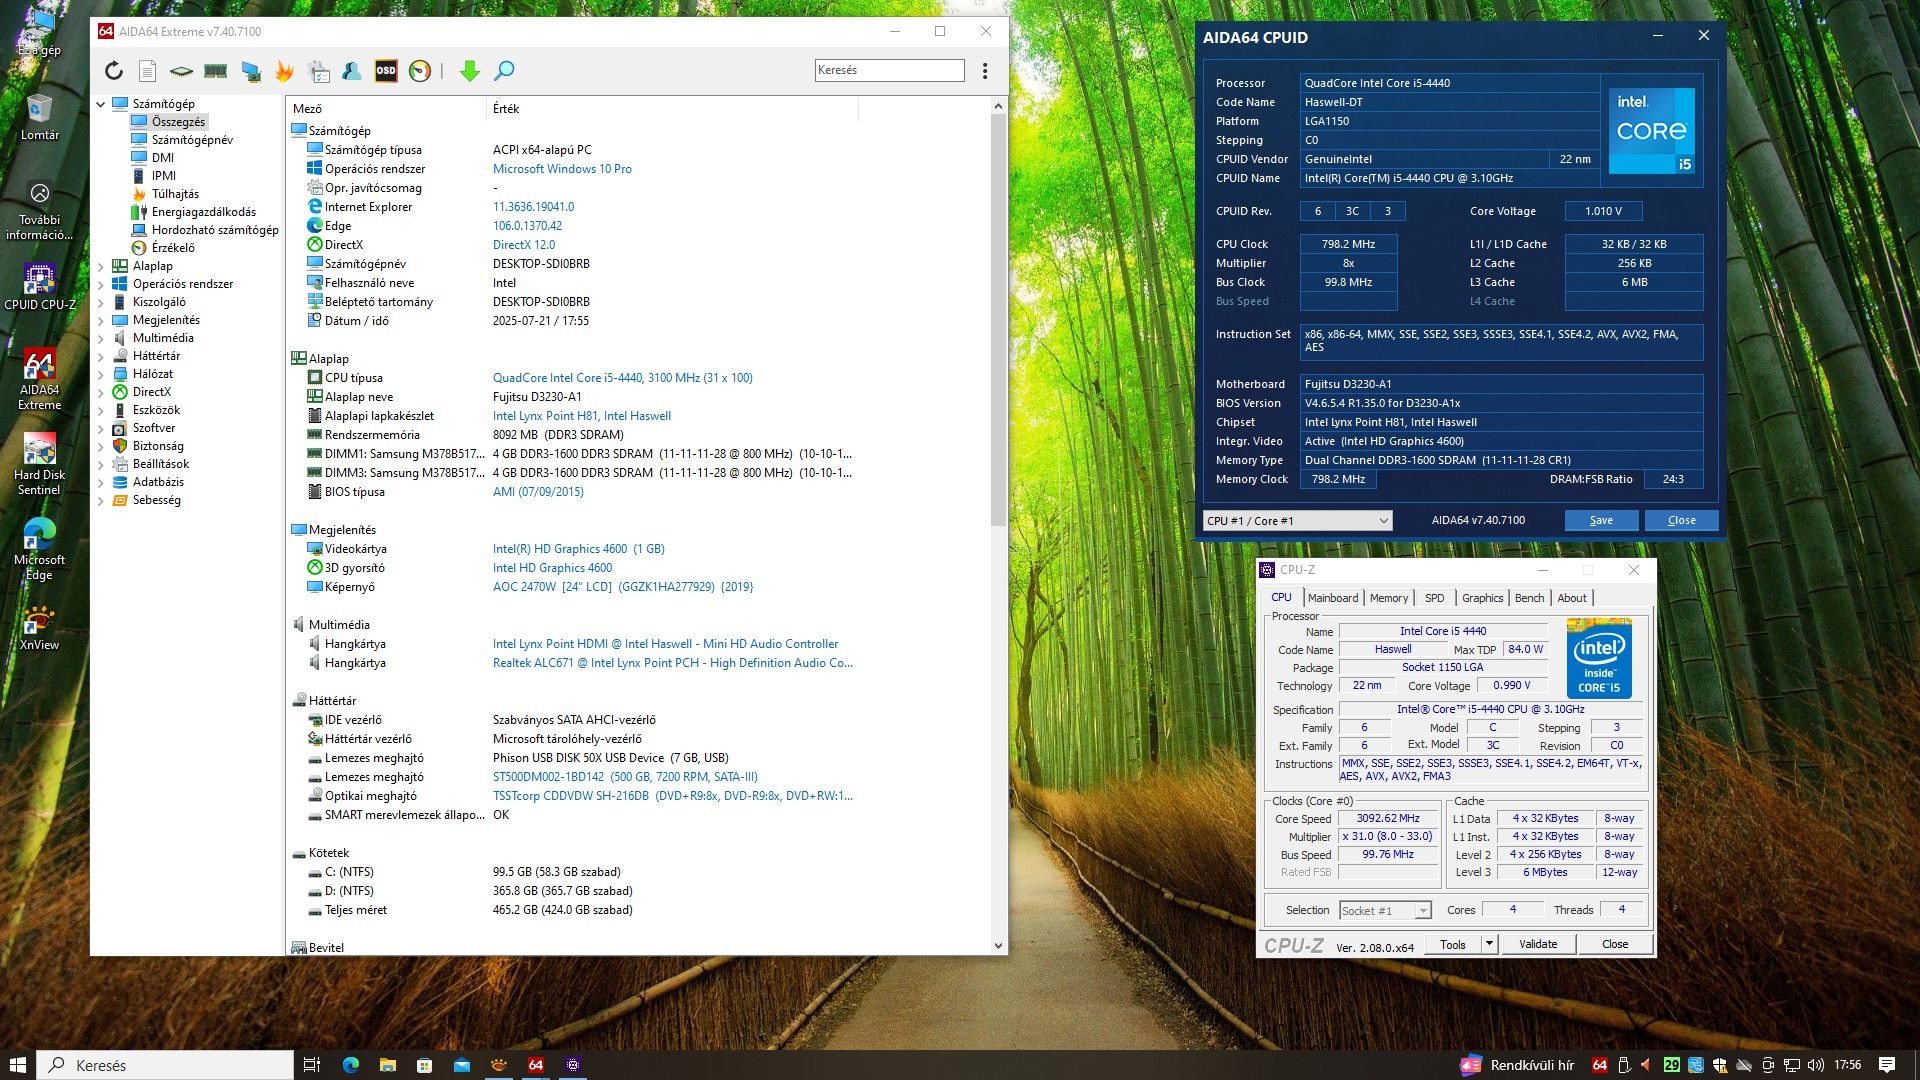Click the memory module toolbar icon
Screen dimensions: 1920x1080
[215, 71]
